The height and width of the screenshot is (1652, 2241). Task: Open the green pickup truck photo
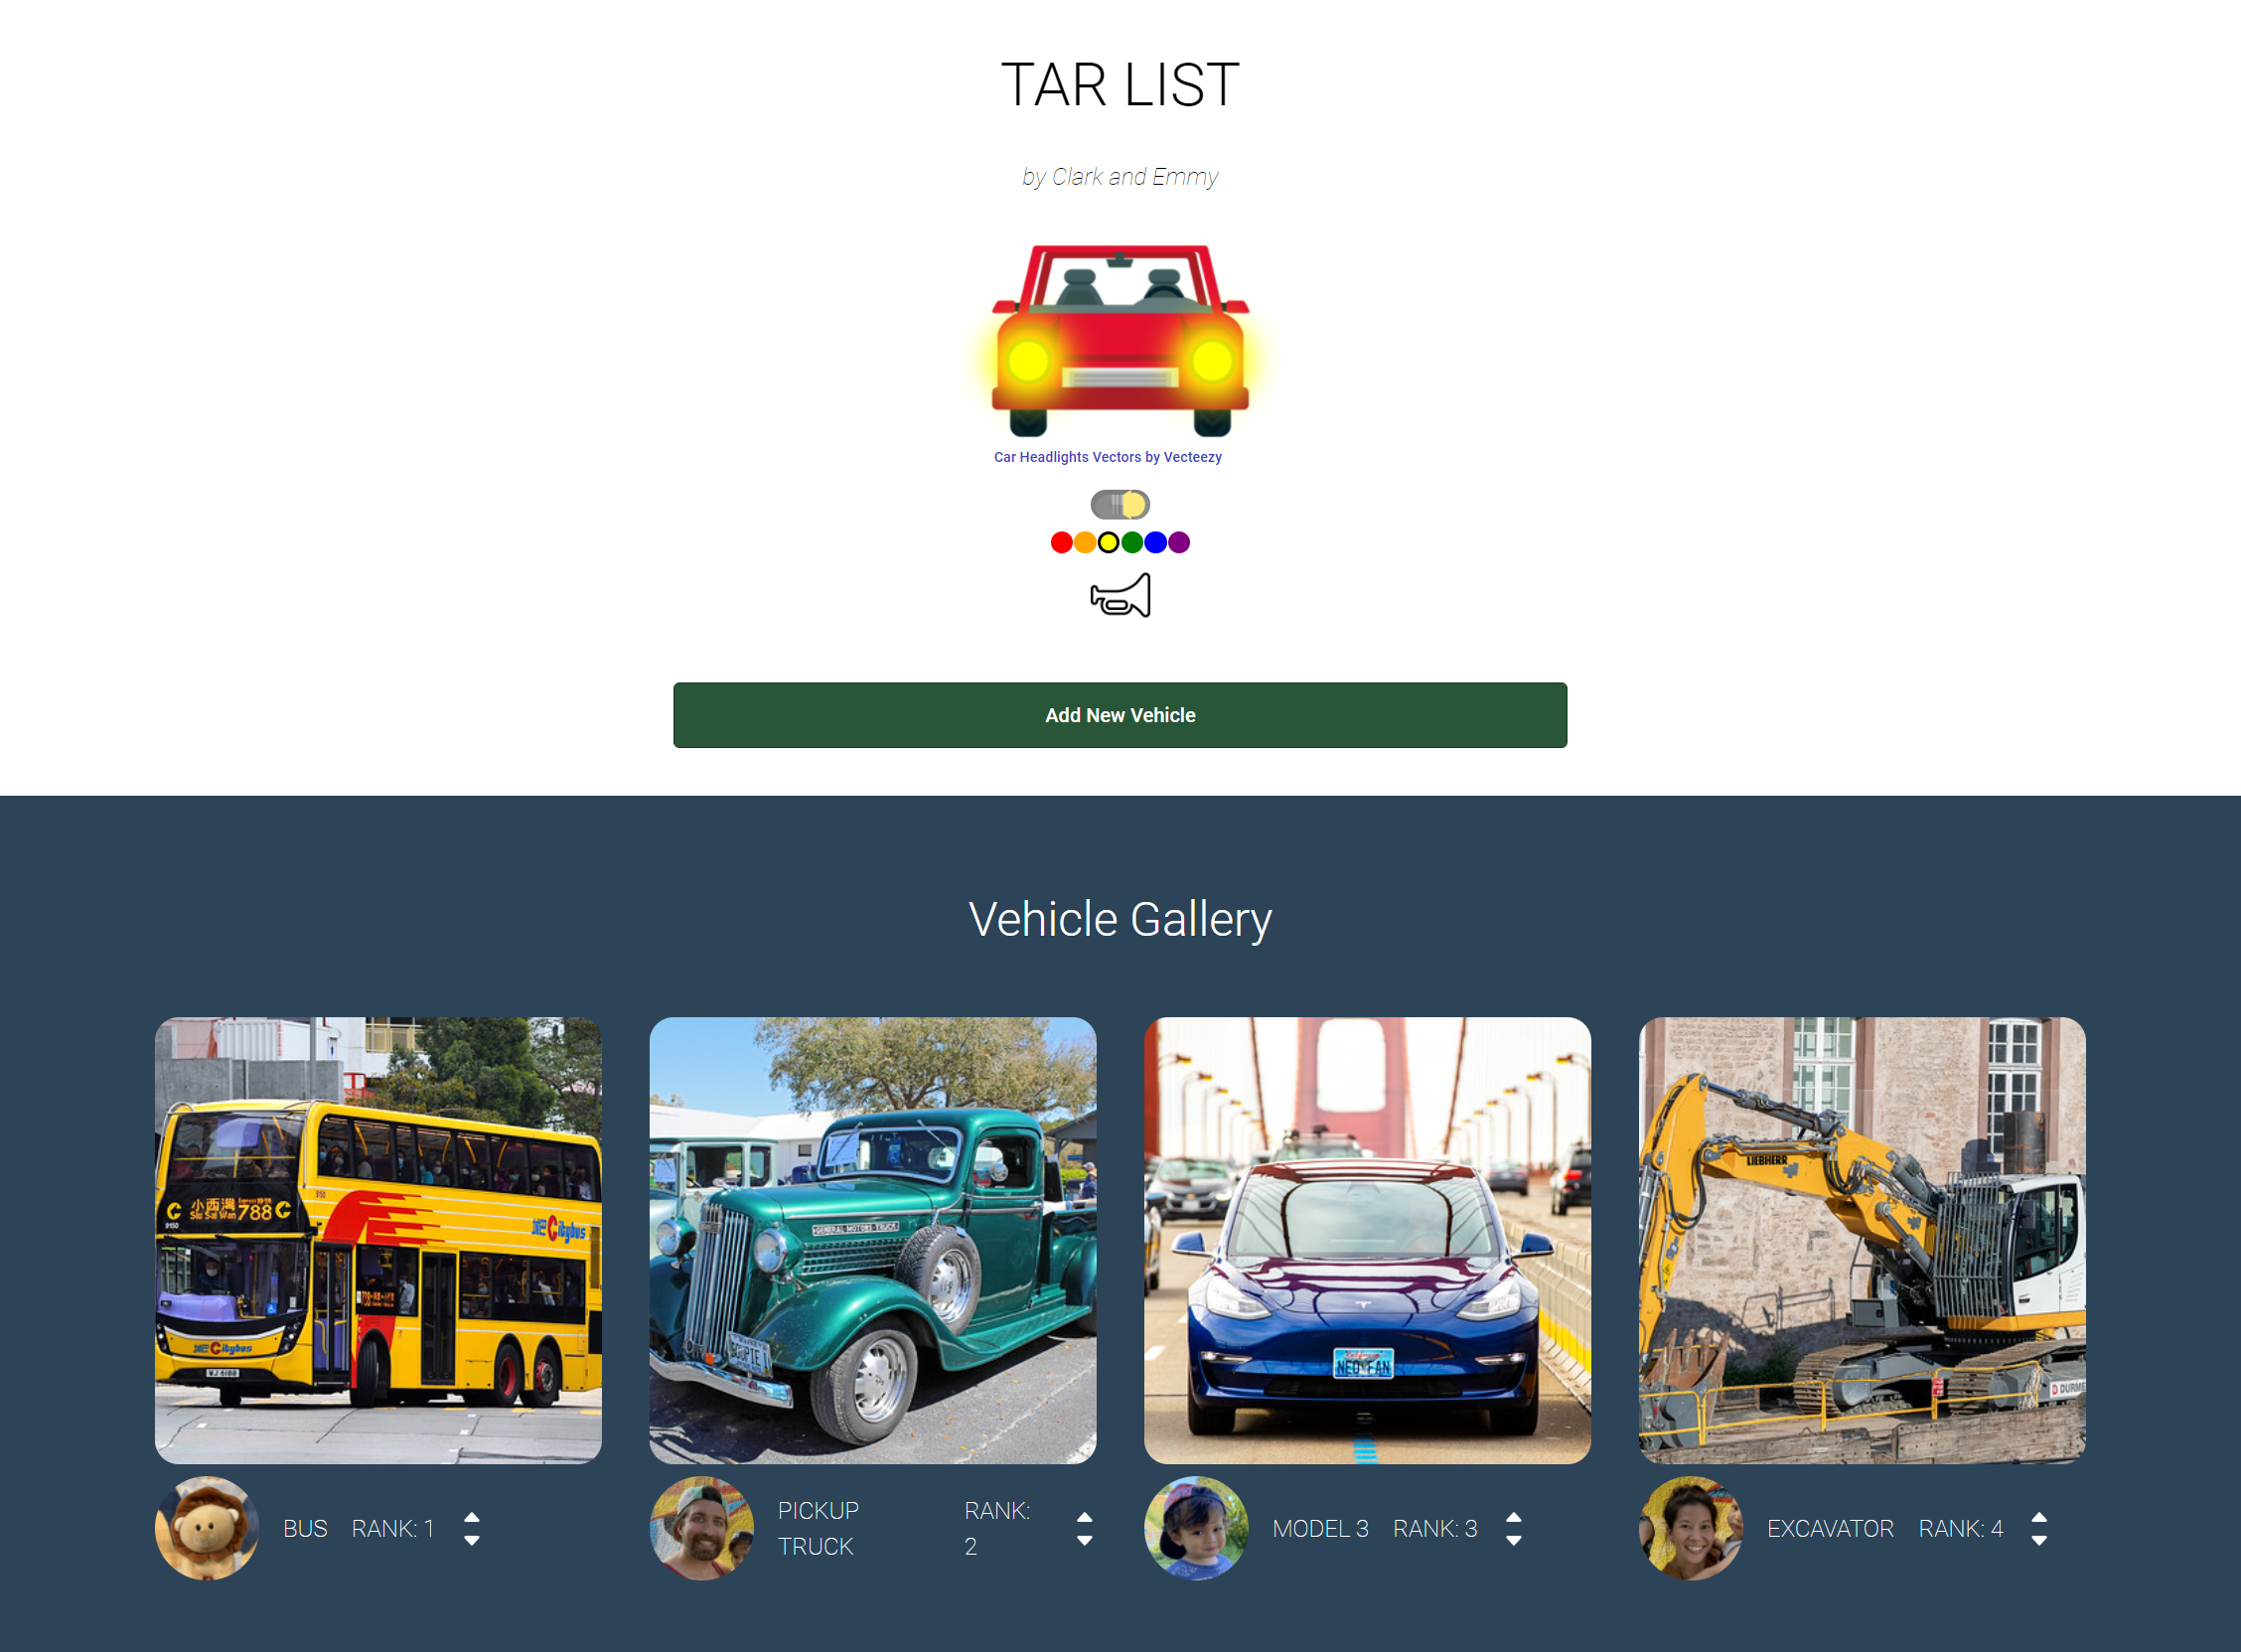(x=873, y=1240)
